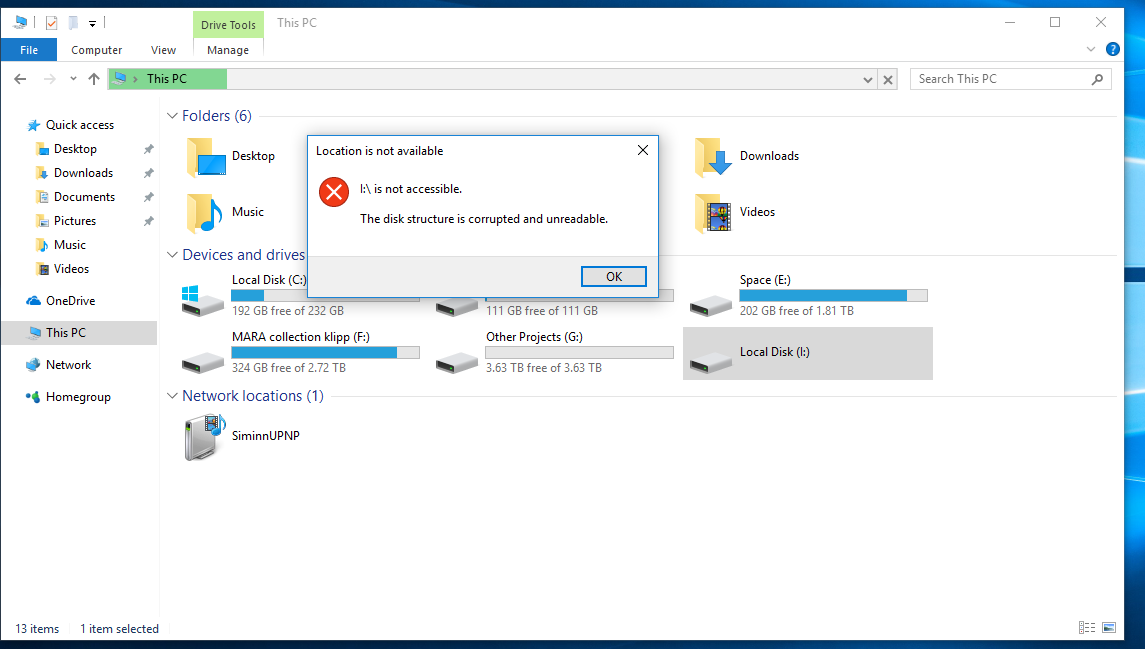Select the Music folder icon
This screenshot has height=649, width=1145.
(204, 212)
